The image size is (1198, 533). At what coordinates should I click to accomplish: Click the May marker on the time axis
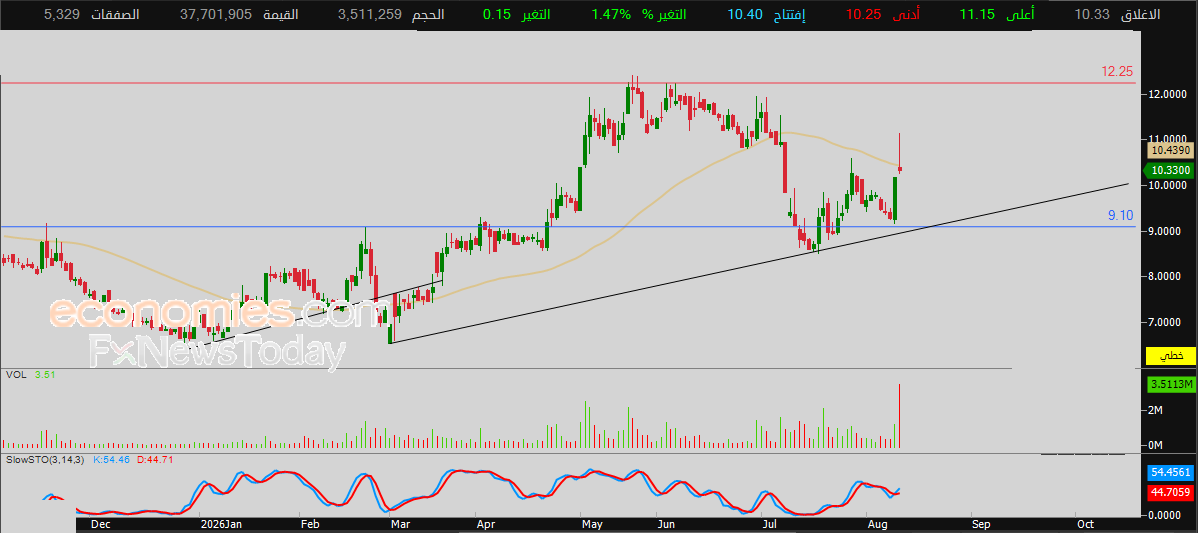(x=592, y=525)
